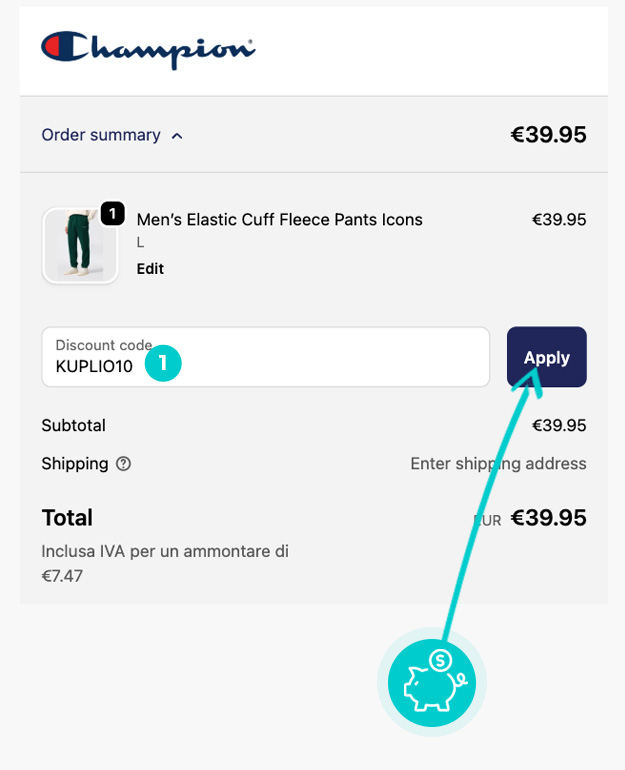Viewport: 625px width, 770px height.
Task: Focus the Discount code input field
Action: coord(300,357)
